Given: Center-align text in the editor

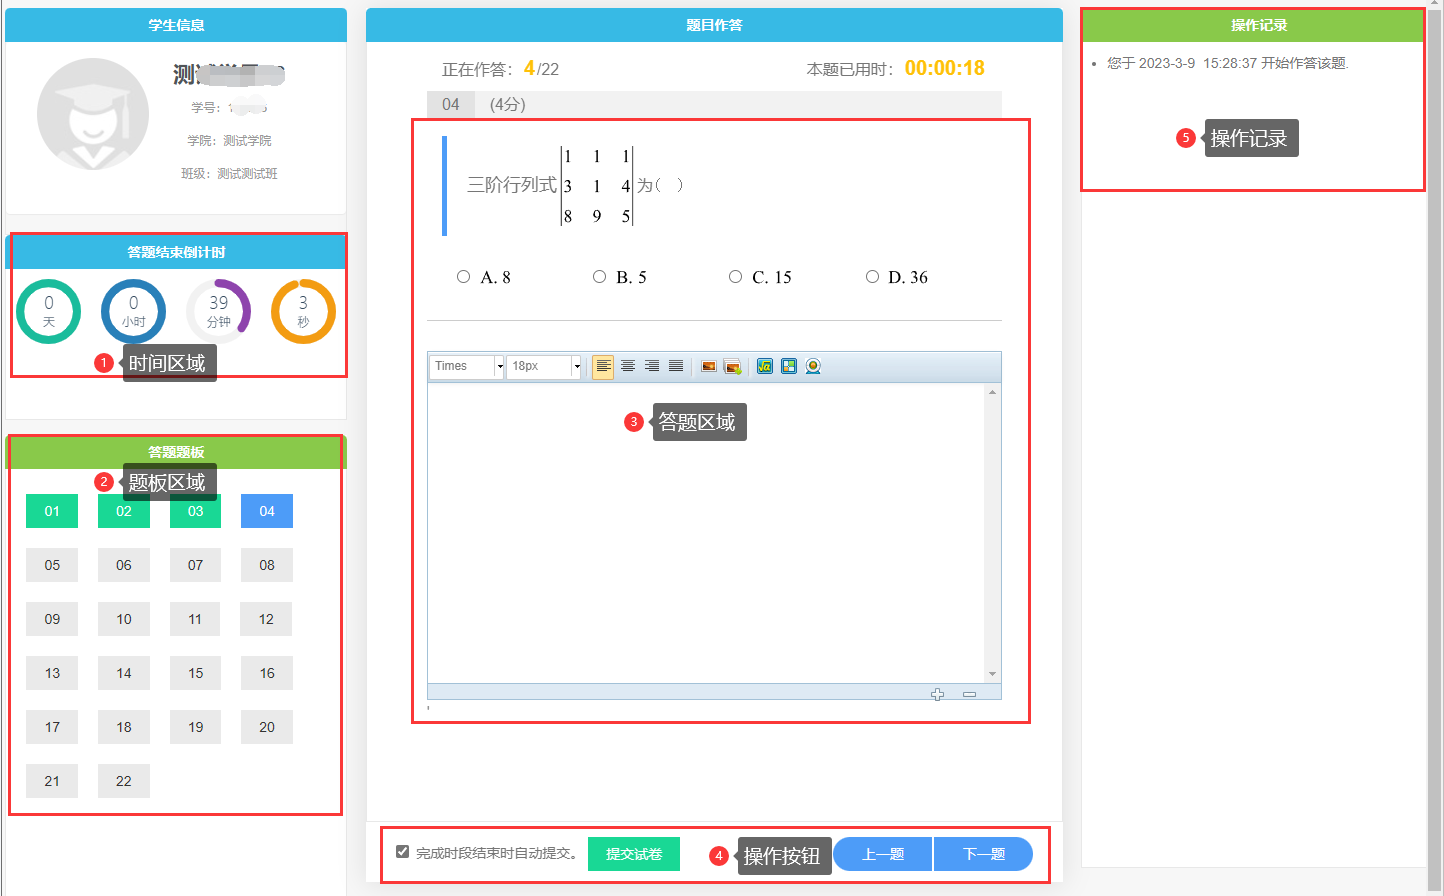Looking at the screenshot, I should coord(628,366).
